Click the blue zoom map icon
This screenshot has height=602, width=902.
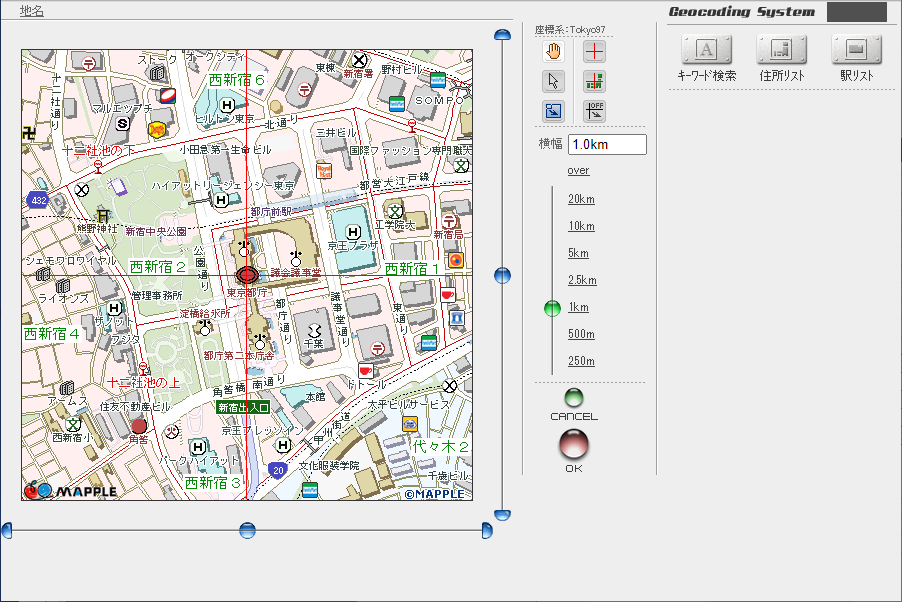click(x=553, y=111)
